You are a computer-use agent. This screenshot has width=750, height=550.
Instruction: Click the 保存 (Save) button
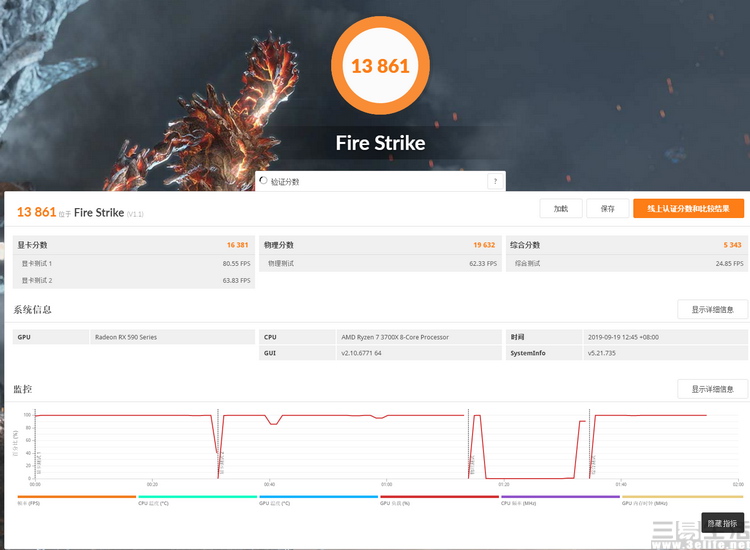tap(607, 209)
